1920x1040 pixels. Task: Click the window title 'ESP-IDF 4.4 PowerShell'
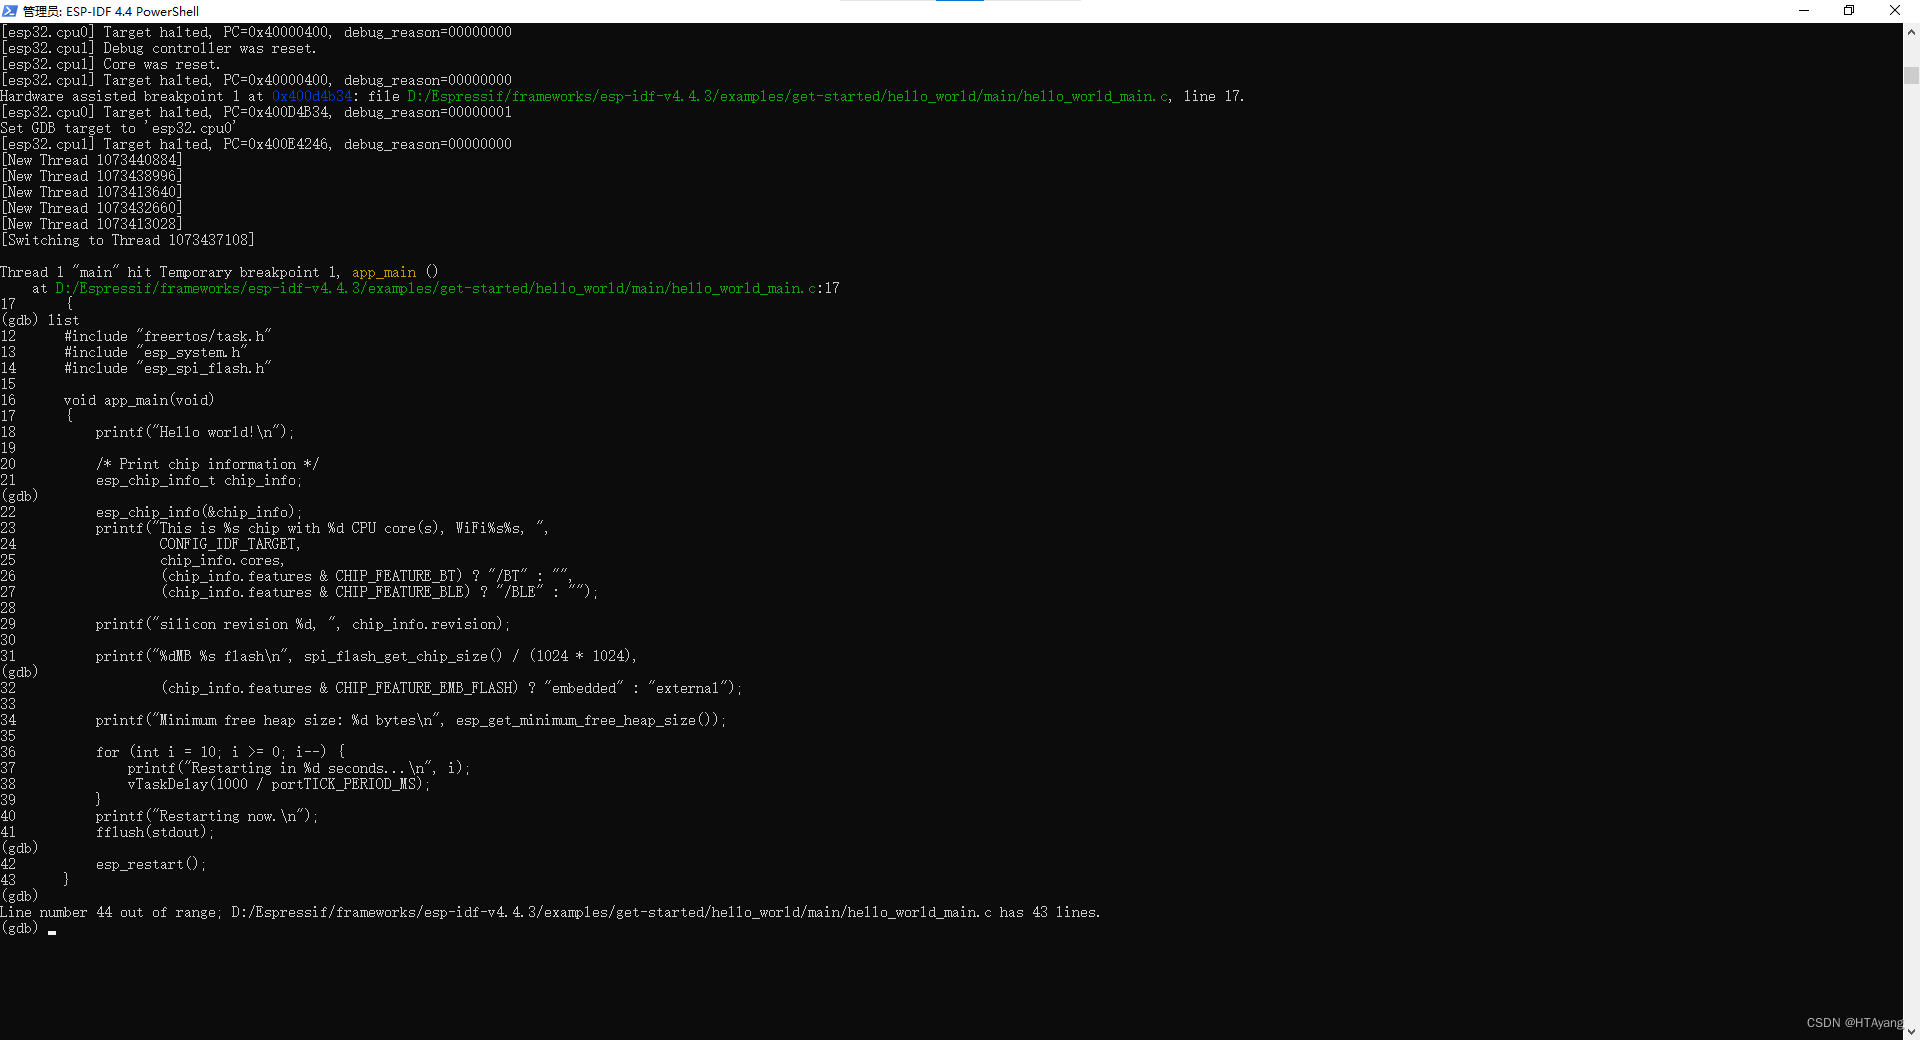click(x=132, y=11)
